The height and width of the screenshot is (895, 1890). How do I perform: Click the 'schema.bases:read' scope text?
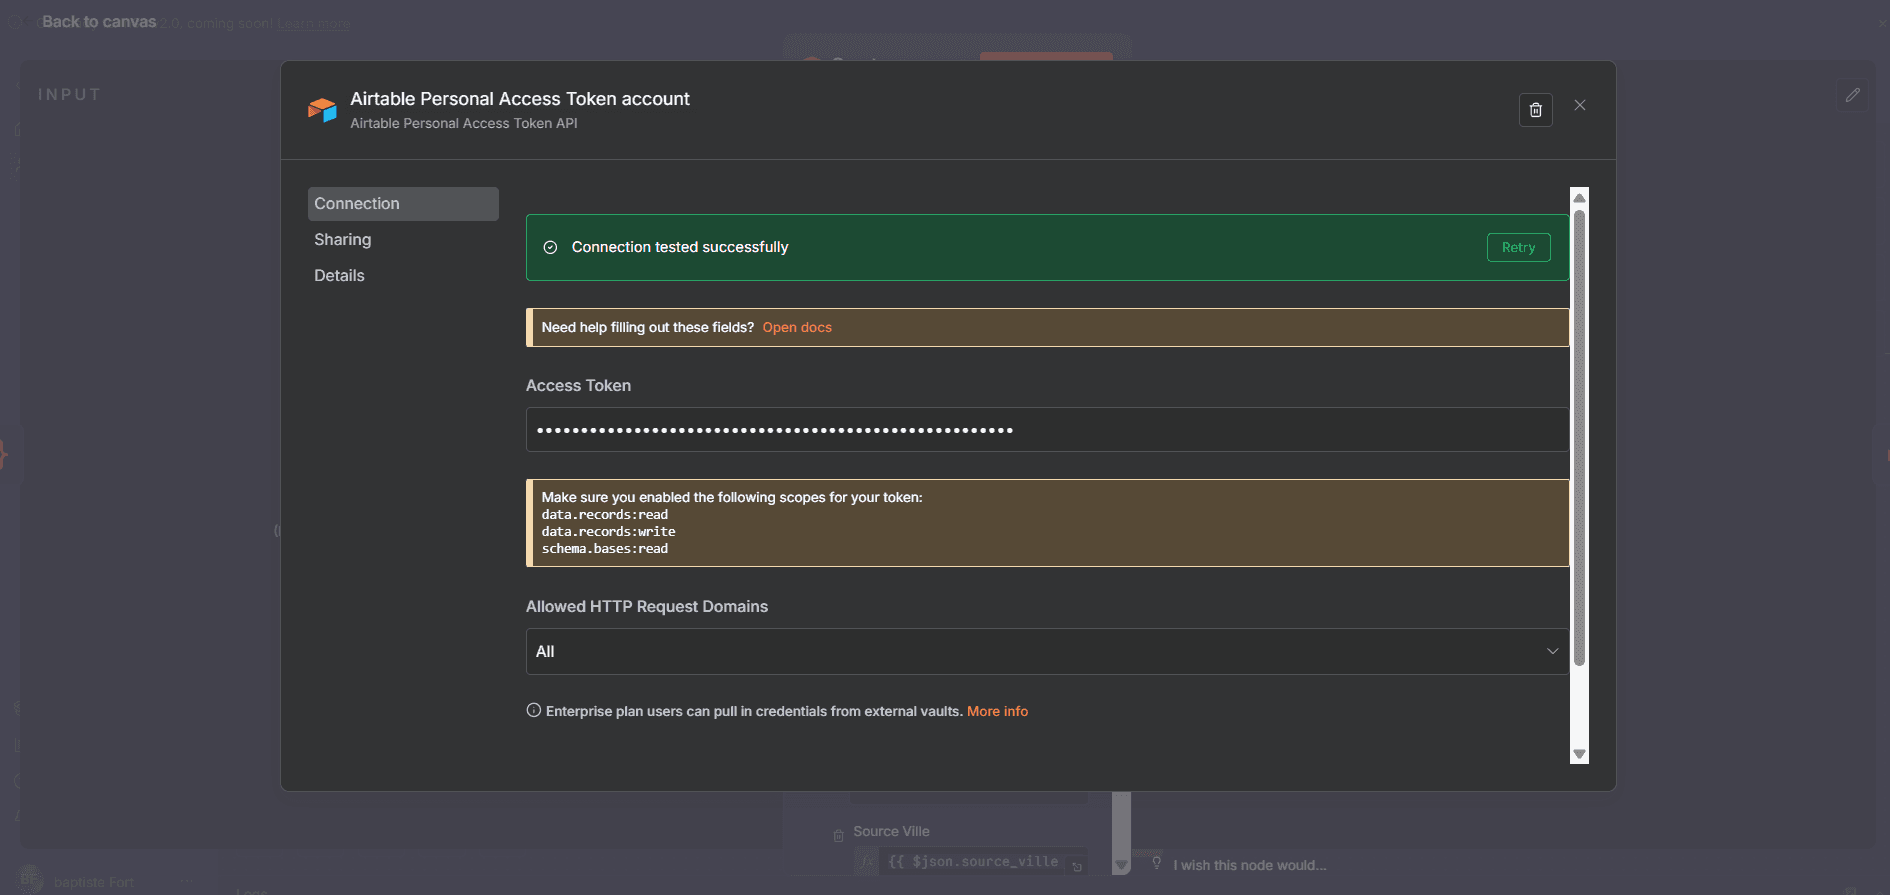(x=604, y=548)
